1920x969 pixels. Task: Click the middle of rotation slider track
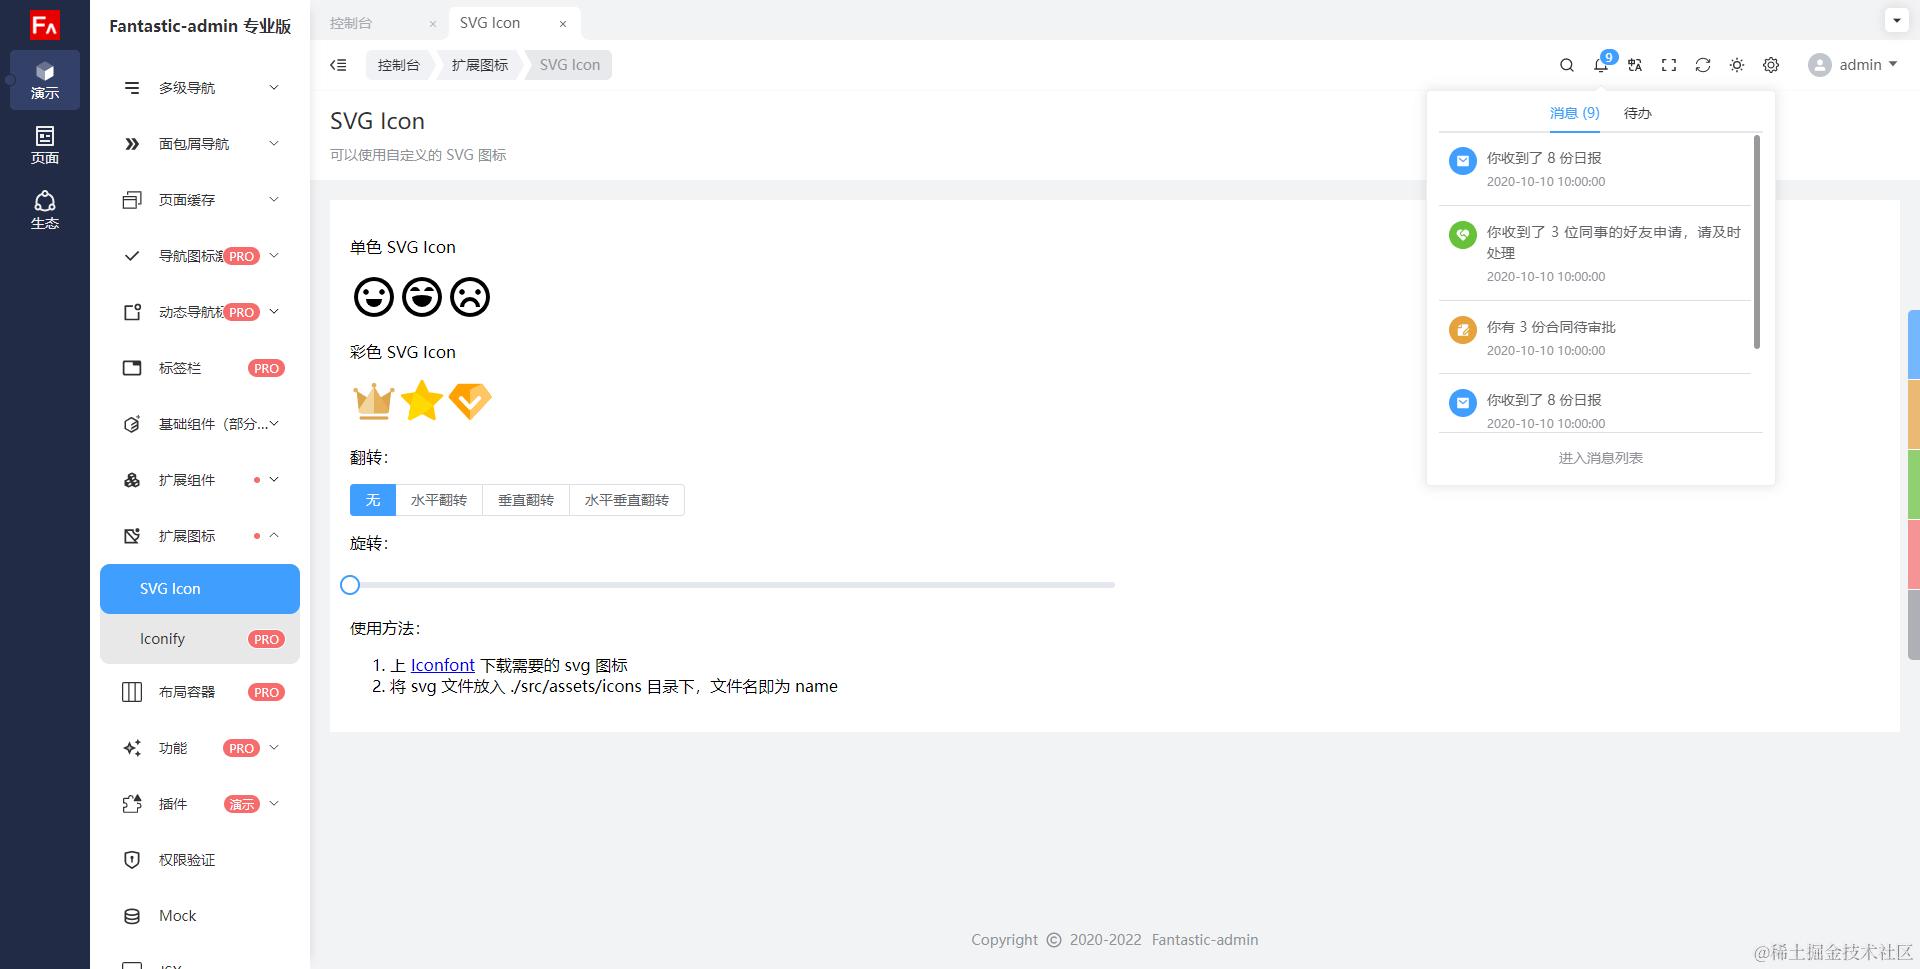(732, 585)
